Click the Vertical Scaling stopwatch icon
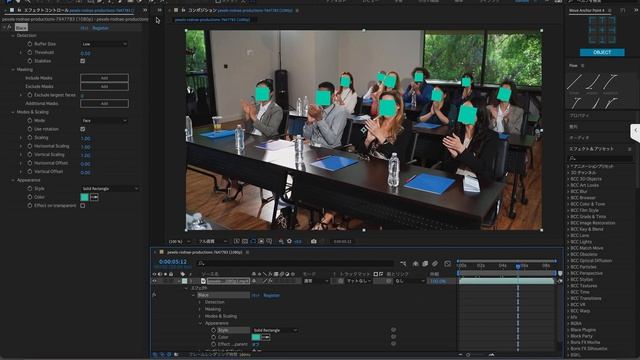This screenshot has width=640, height=360. click(x=30, y=154)
